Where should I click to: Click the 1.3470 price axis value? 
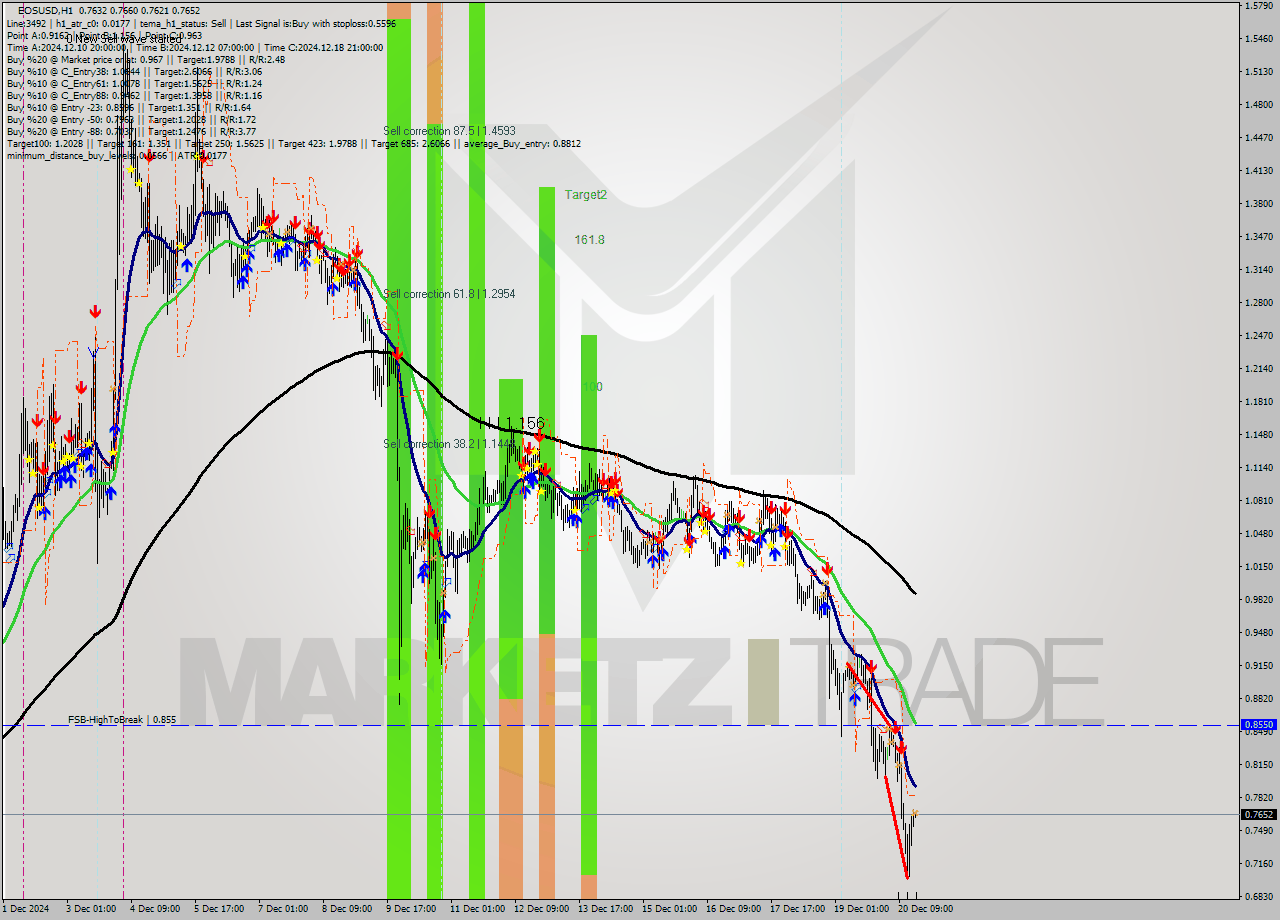pyautogui.click(x=1258, y=237)
